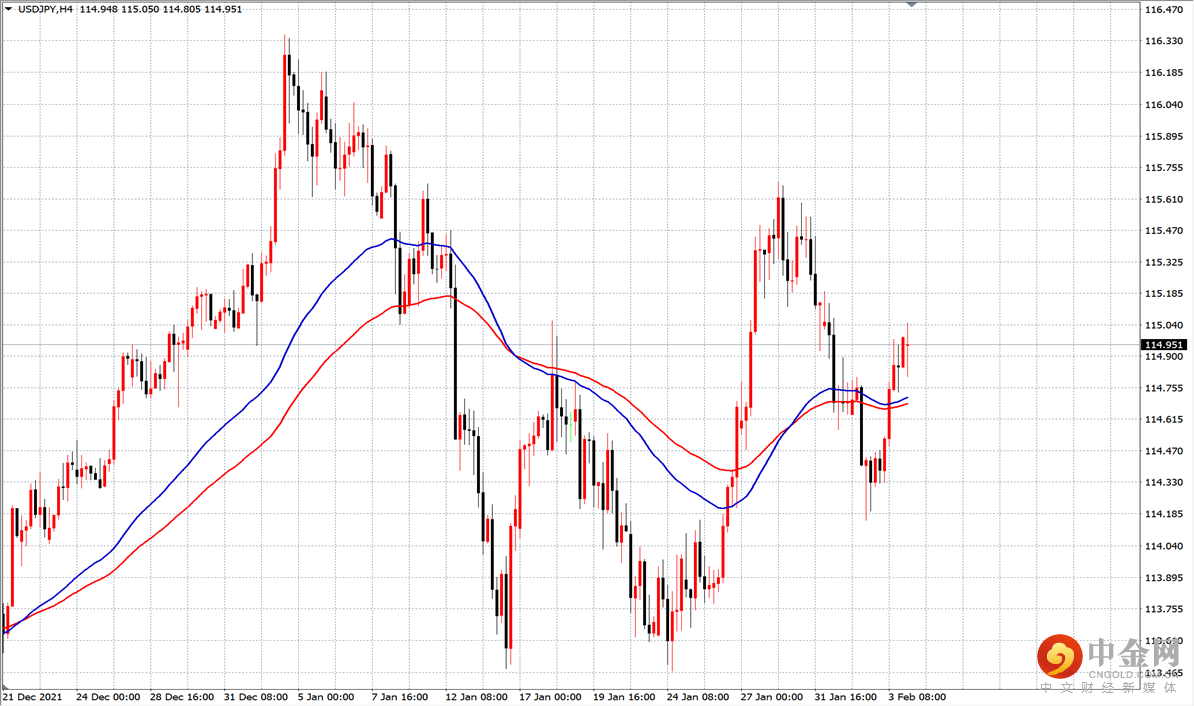Viewport: 1194px width, 706px height.
Task: Click the small triangle beside USDJPY,H4 title
Action: tap(8, 9)
